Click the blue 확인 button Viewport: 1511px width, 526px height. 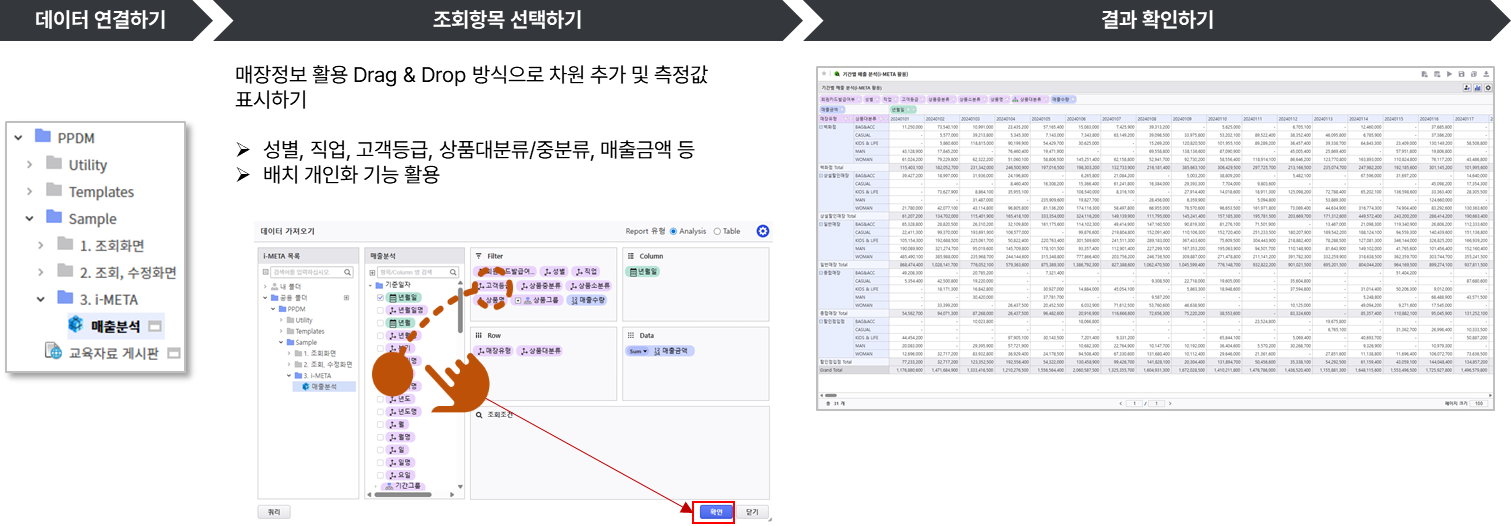coord(715,511)
